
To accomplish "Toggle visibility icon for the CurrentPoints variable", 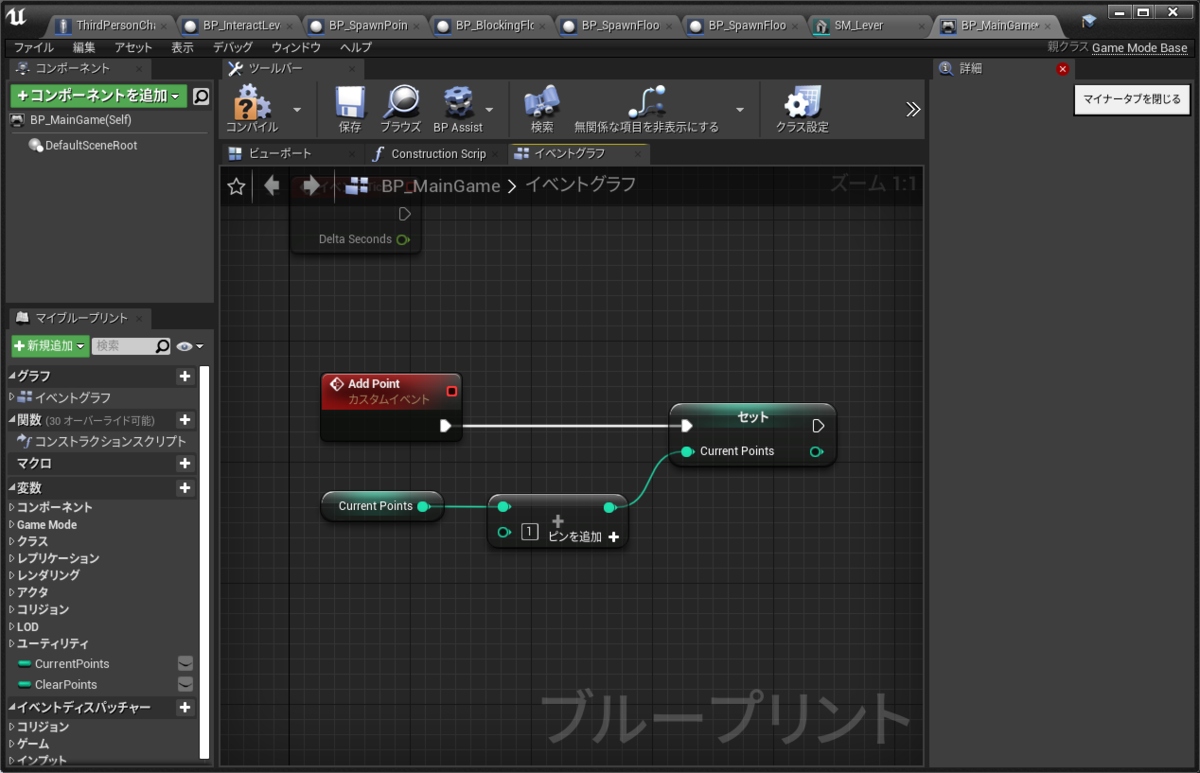I will click(185, 664).
